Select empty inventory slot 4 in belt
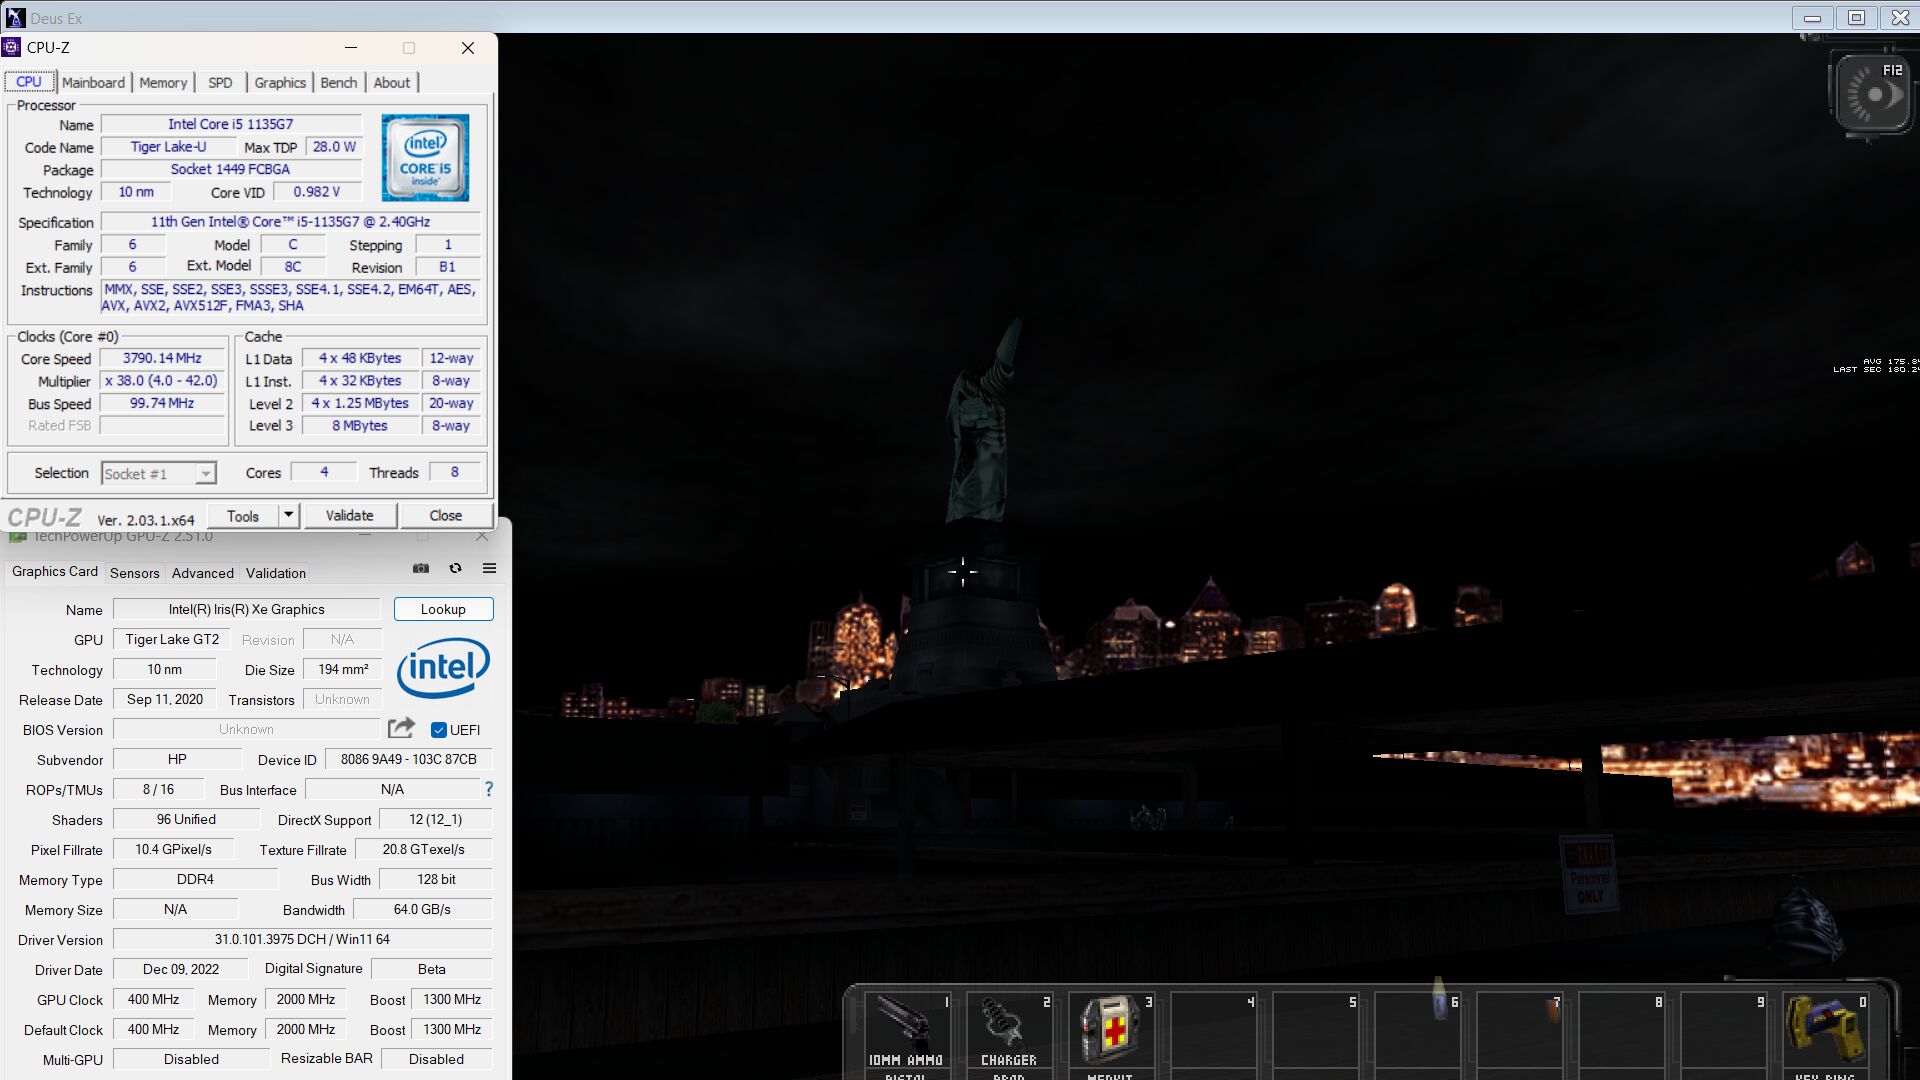This screenshot has height=1080, width=1920. click(x=1214, y=1034)
